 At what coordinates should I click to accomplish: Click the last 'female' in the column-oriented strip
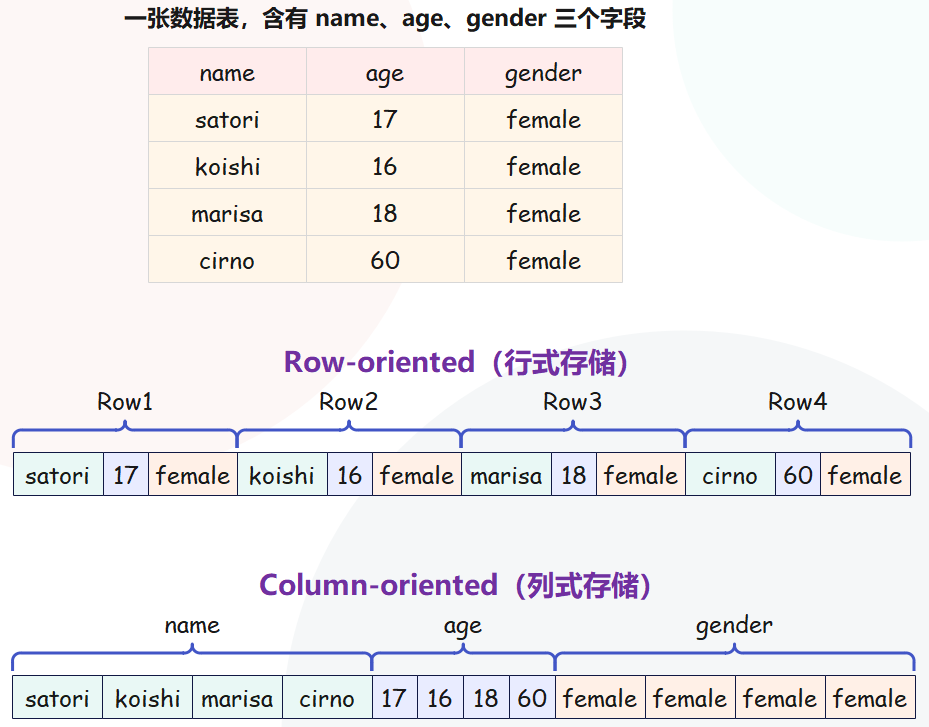869,698
